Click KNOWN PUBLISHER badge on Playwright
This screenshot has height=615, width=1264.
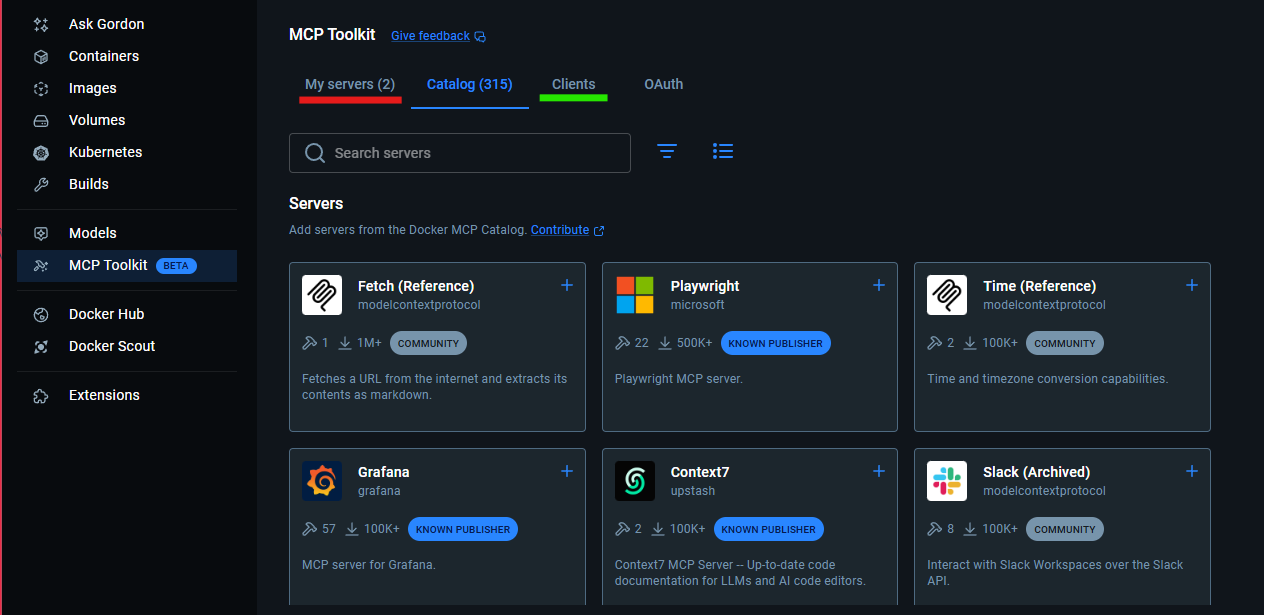[x=776, y=343]
